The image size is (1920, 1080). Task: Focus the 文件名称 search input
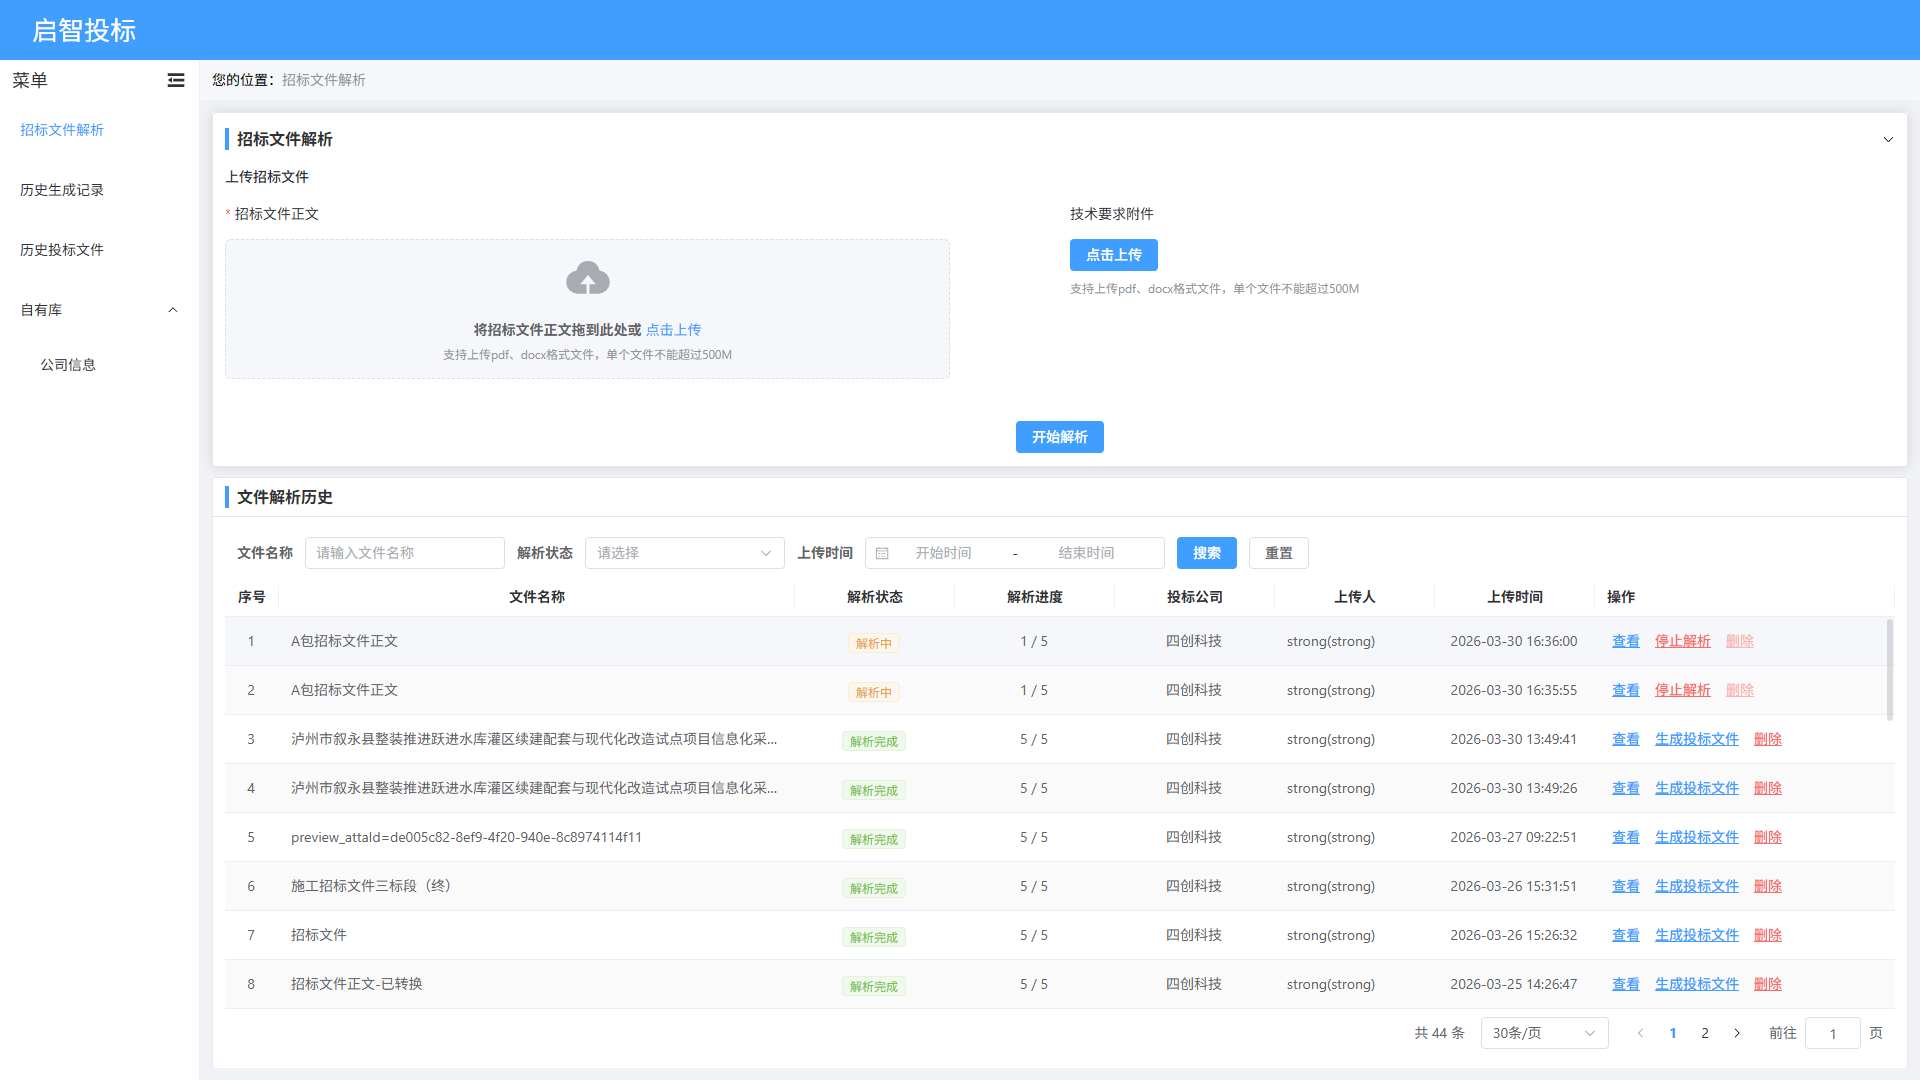click(x=404, y=553)
